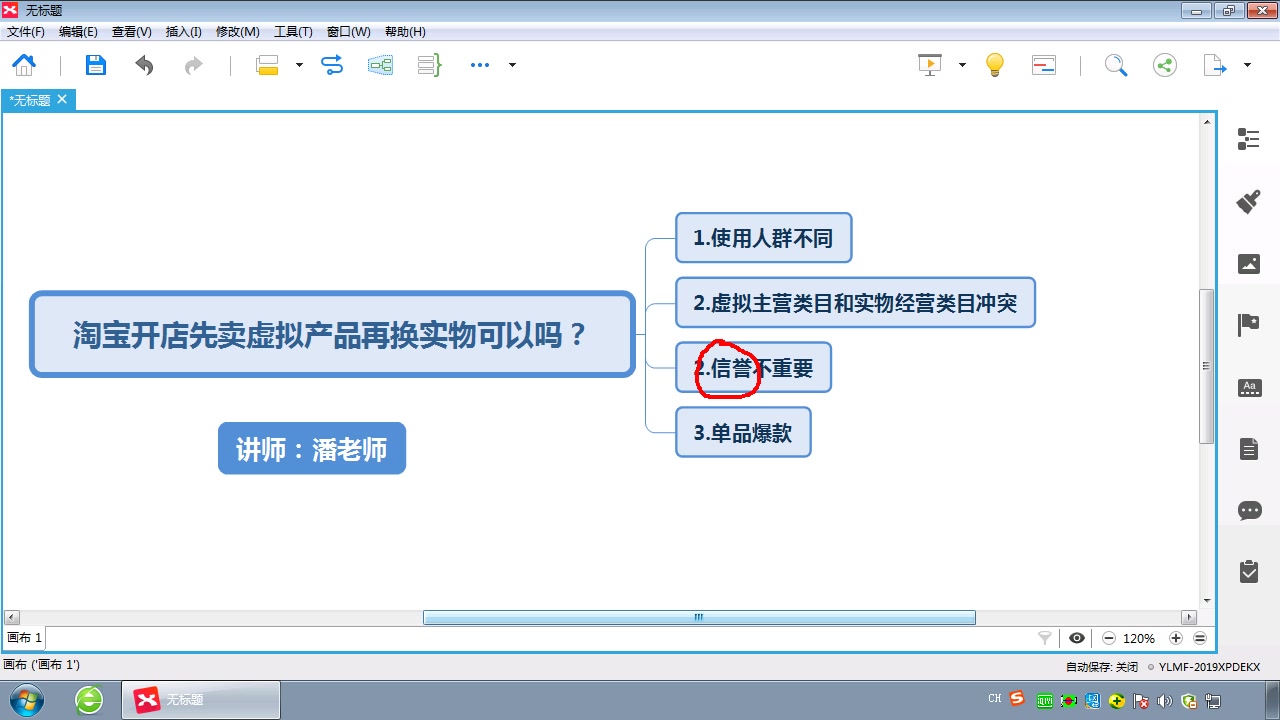1280x720 pixels.
Task: Select topic 信誉不重要
Action: pyautogui.click(x=753, y=368)
